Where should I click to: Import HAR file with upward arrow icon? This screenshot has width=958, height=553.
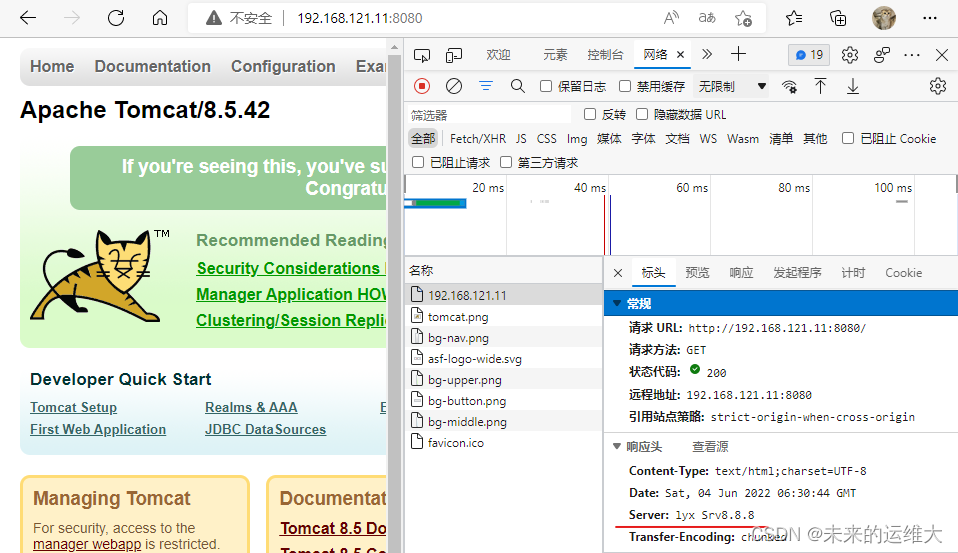(821, 86)
